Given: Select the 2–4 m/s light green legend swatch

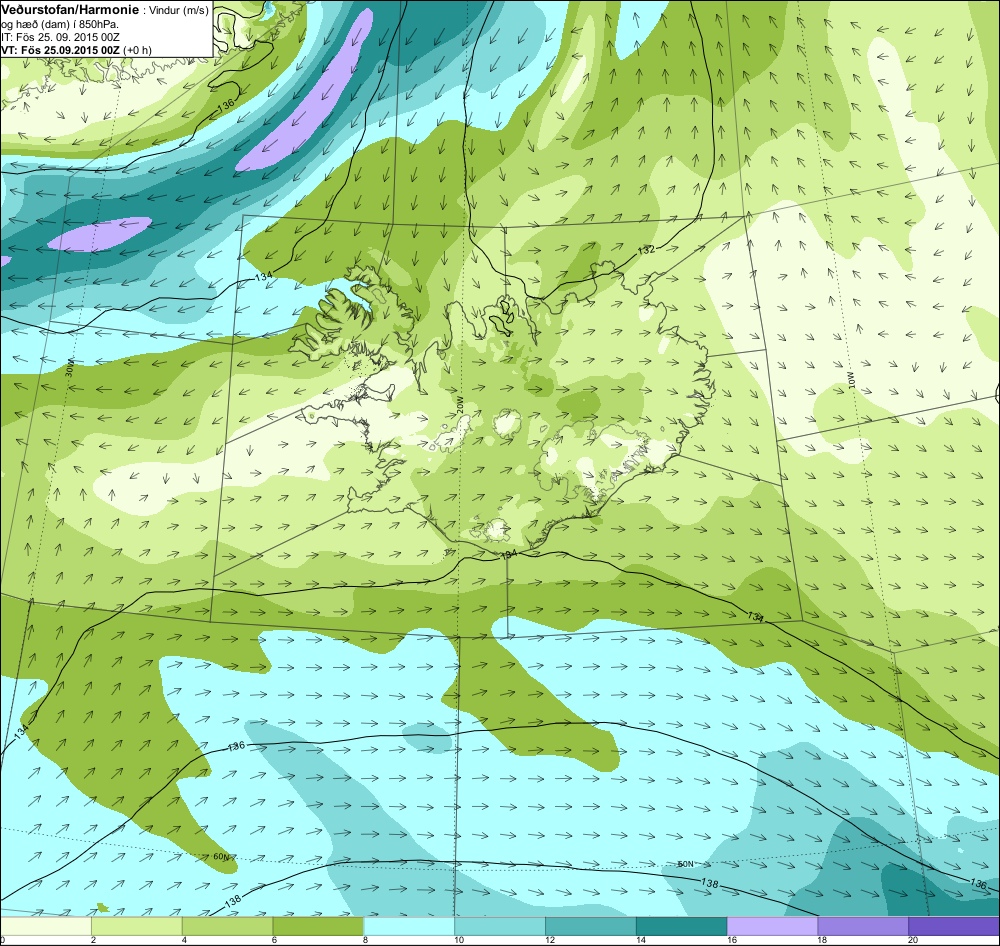Looking at the screenshot, I should click(x=137, y=926).
